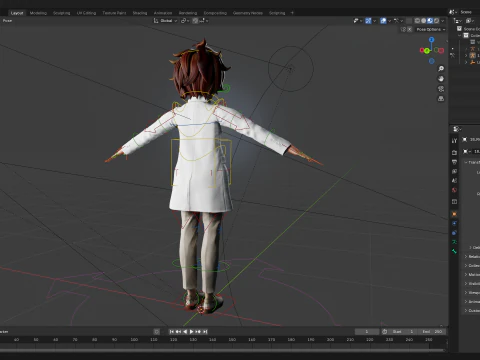
Task: Toggle X-axis mirror for pose
Action: pyautogui.click(x=410, y=29)
